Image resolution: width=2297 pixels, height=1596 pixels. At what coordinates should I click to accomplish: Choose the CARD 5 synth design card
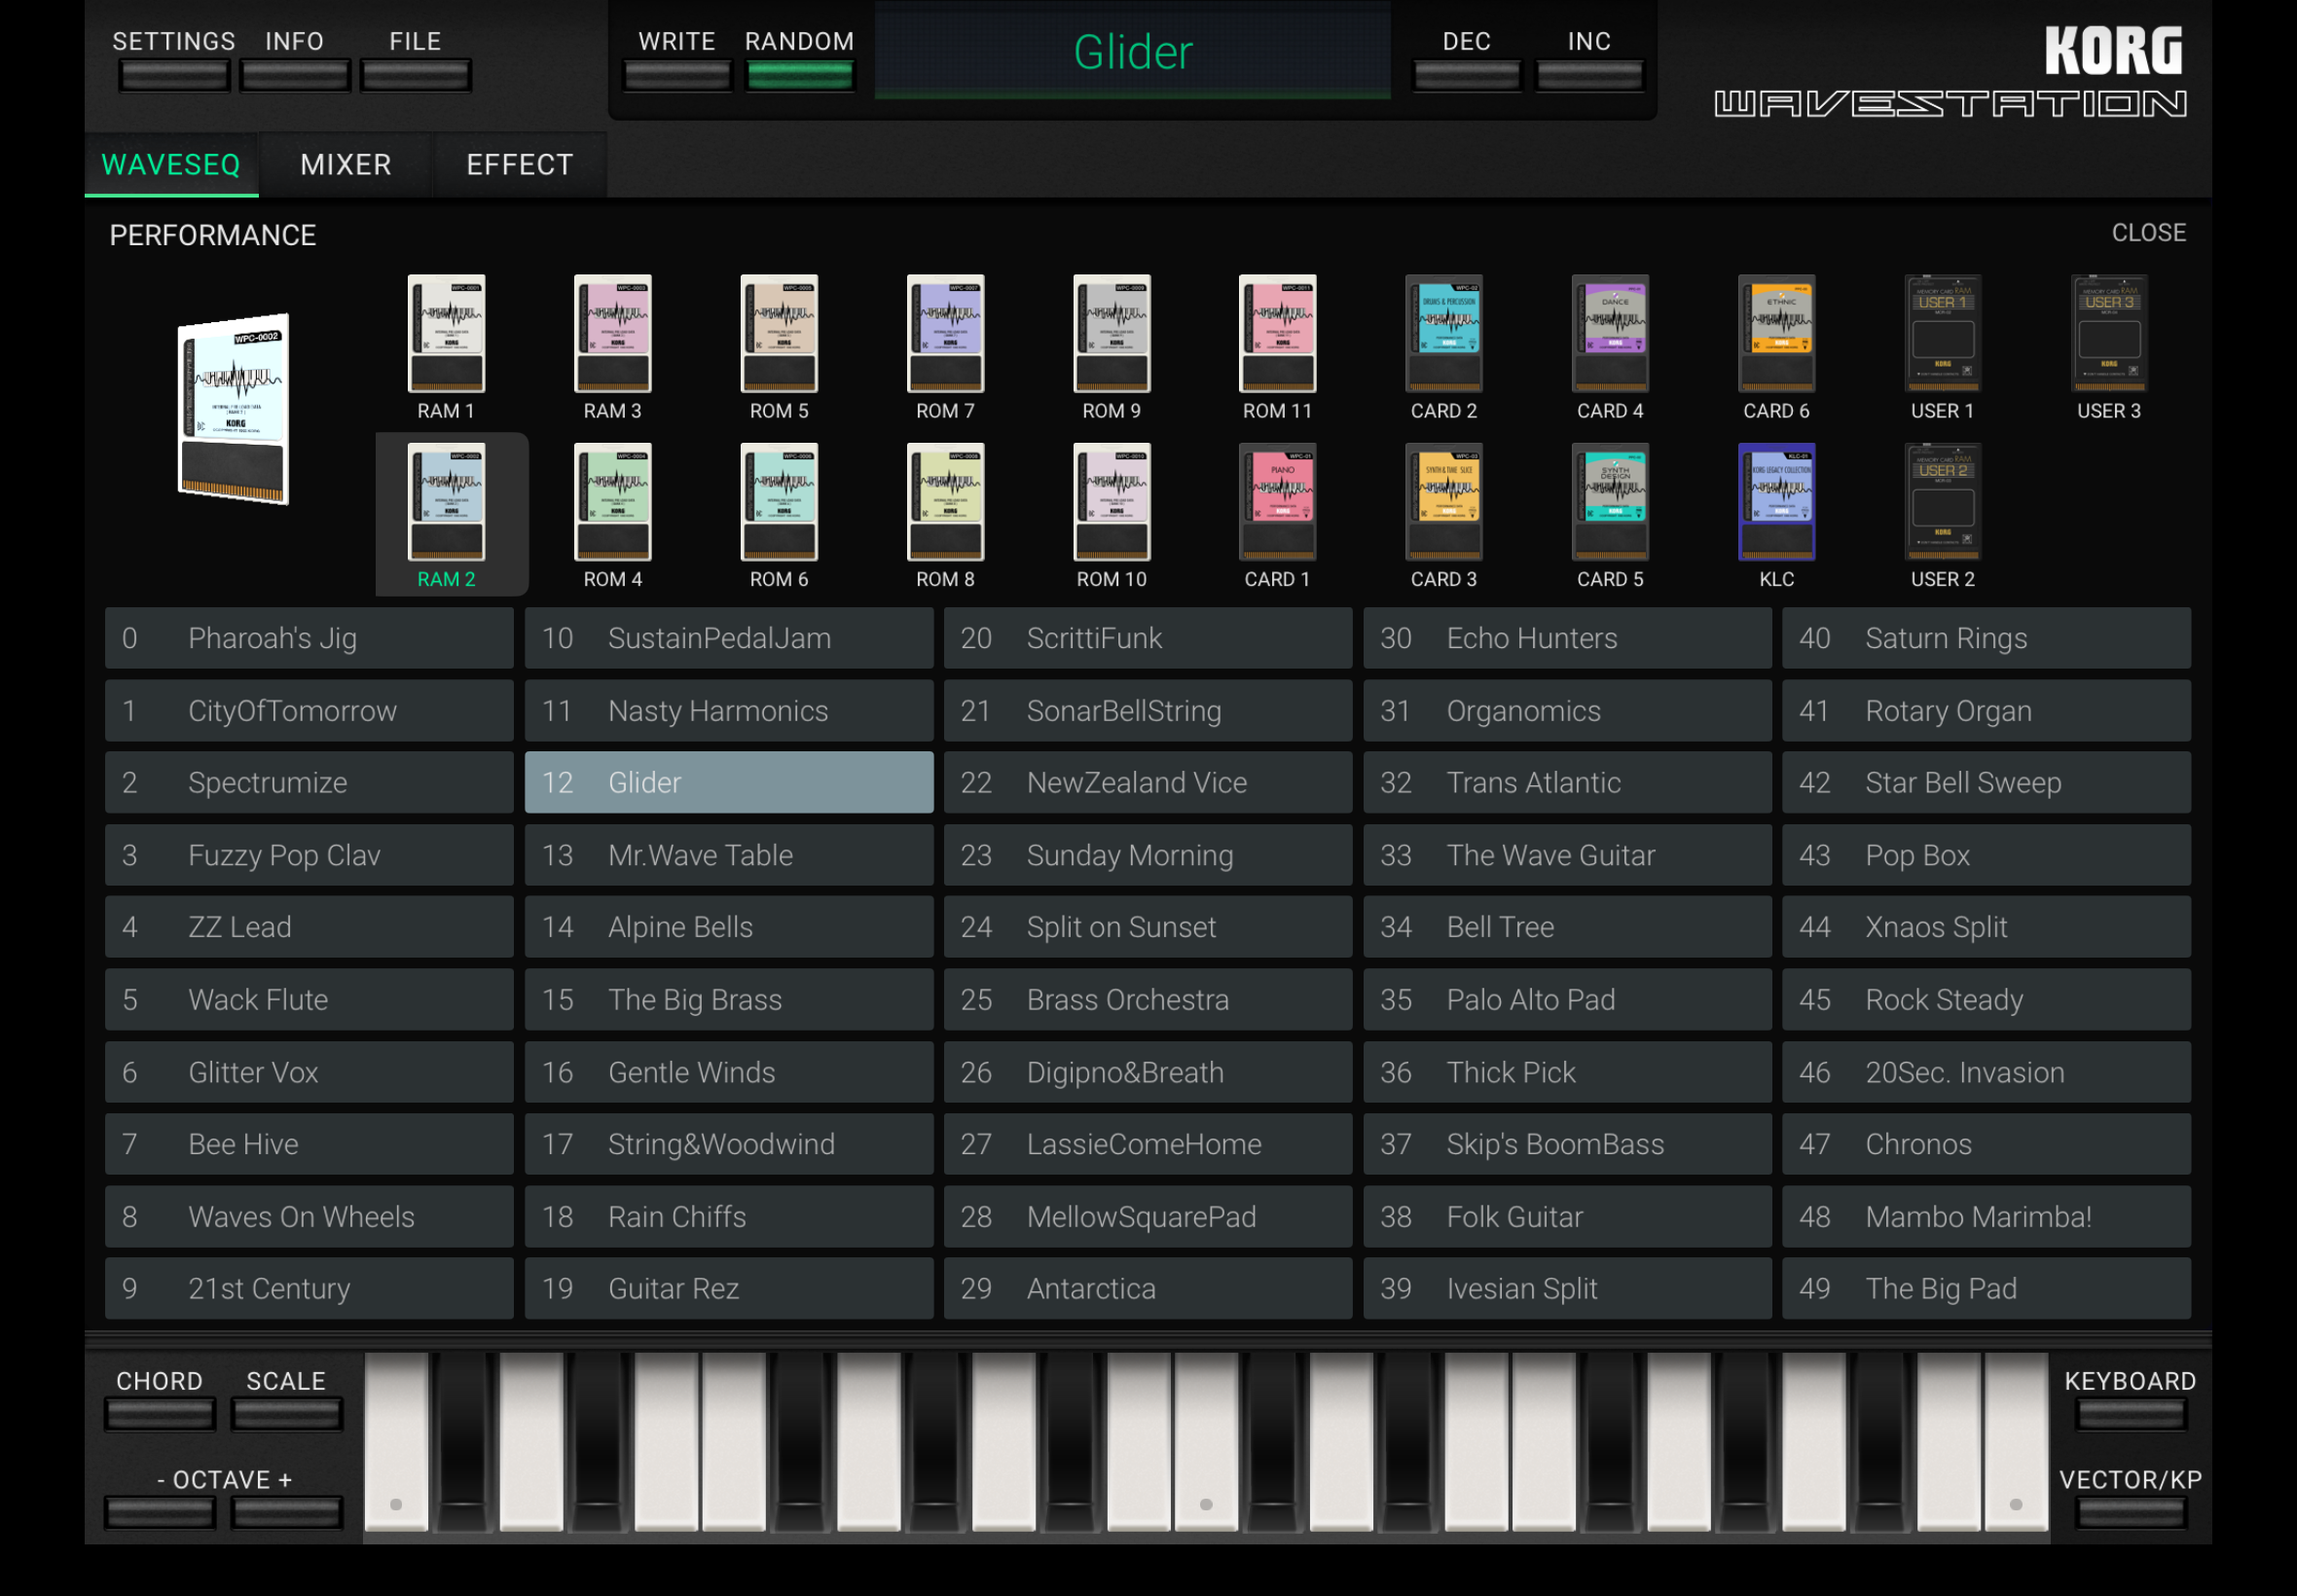pyautogui.click(x=1610, y=502)
